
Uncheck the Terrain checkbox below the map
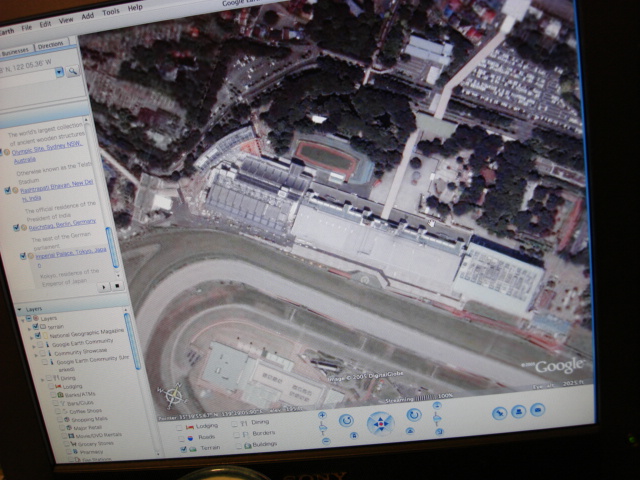tap(183, 449)
